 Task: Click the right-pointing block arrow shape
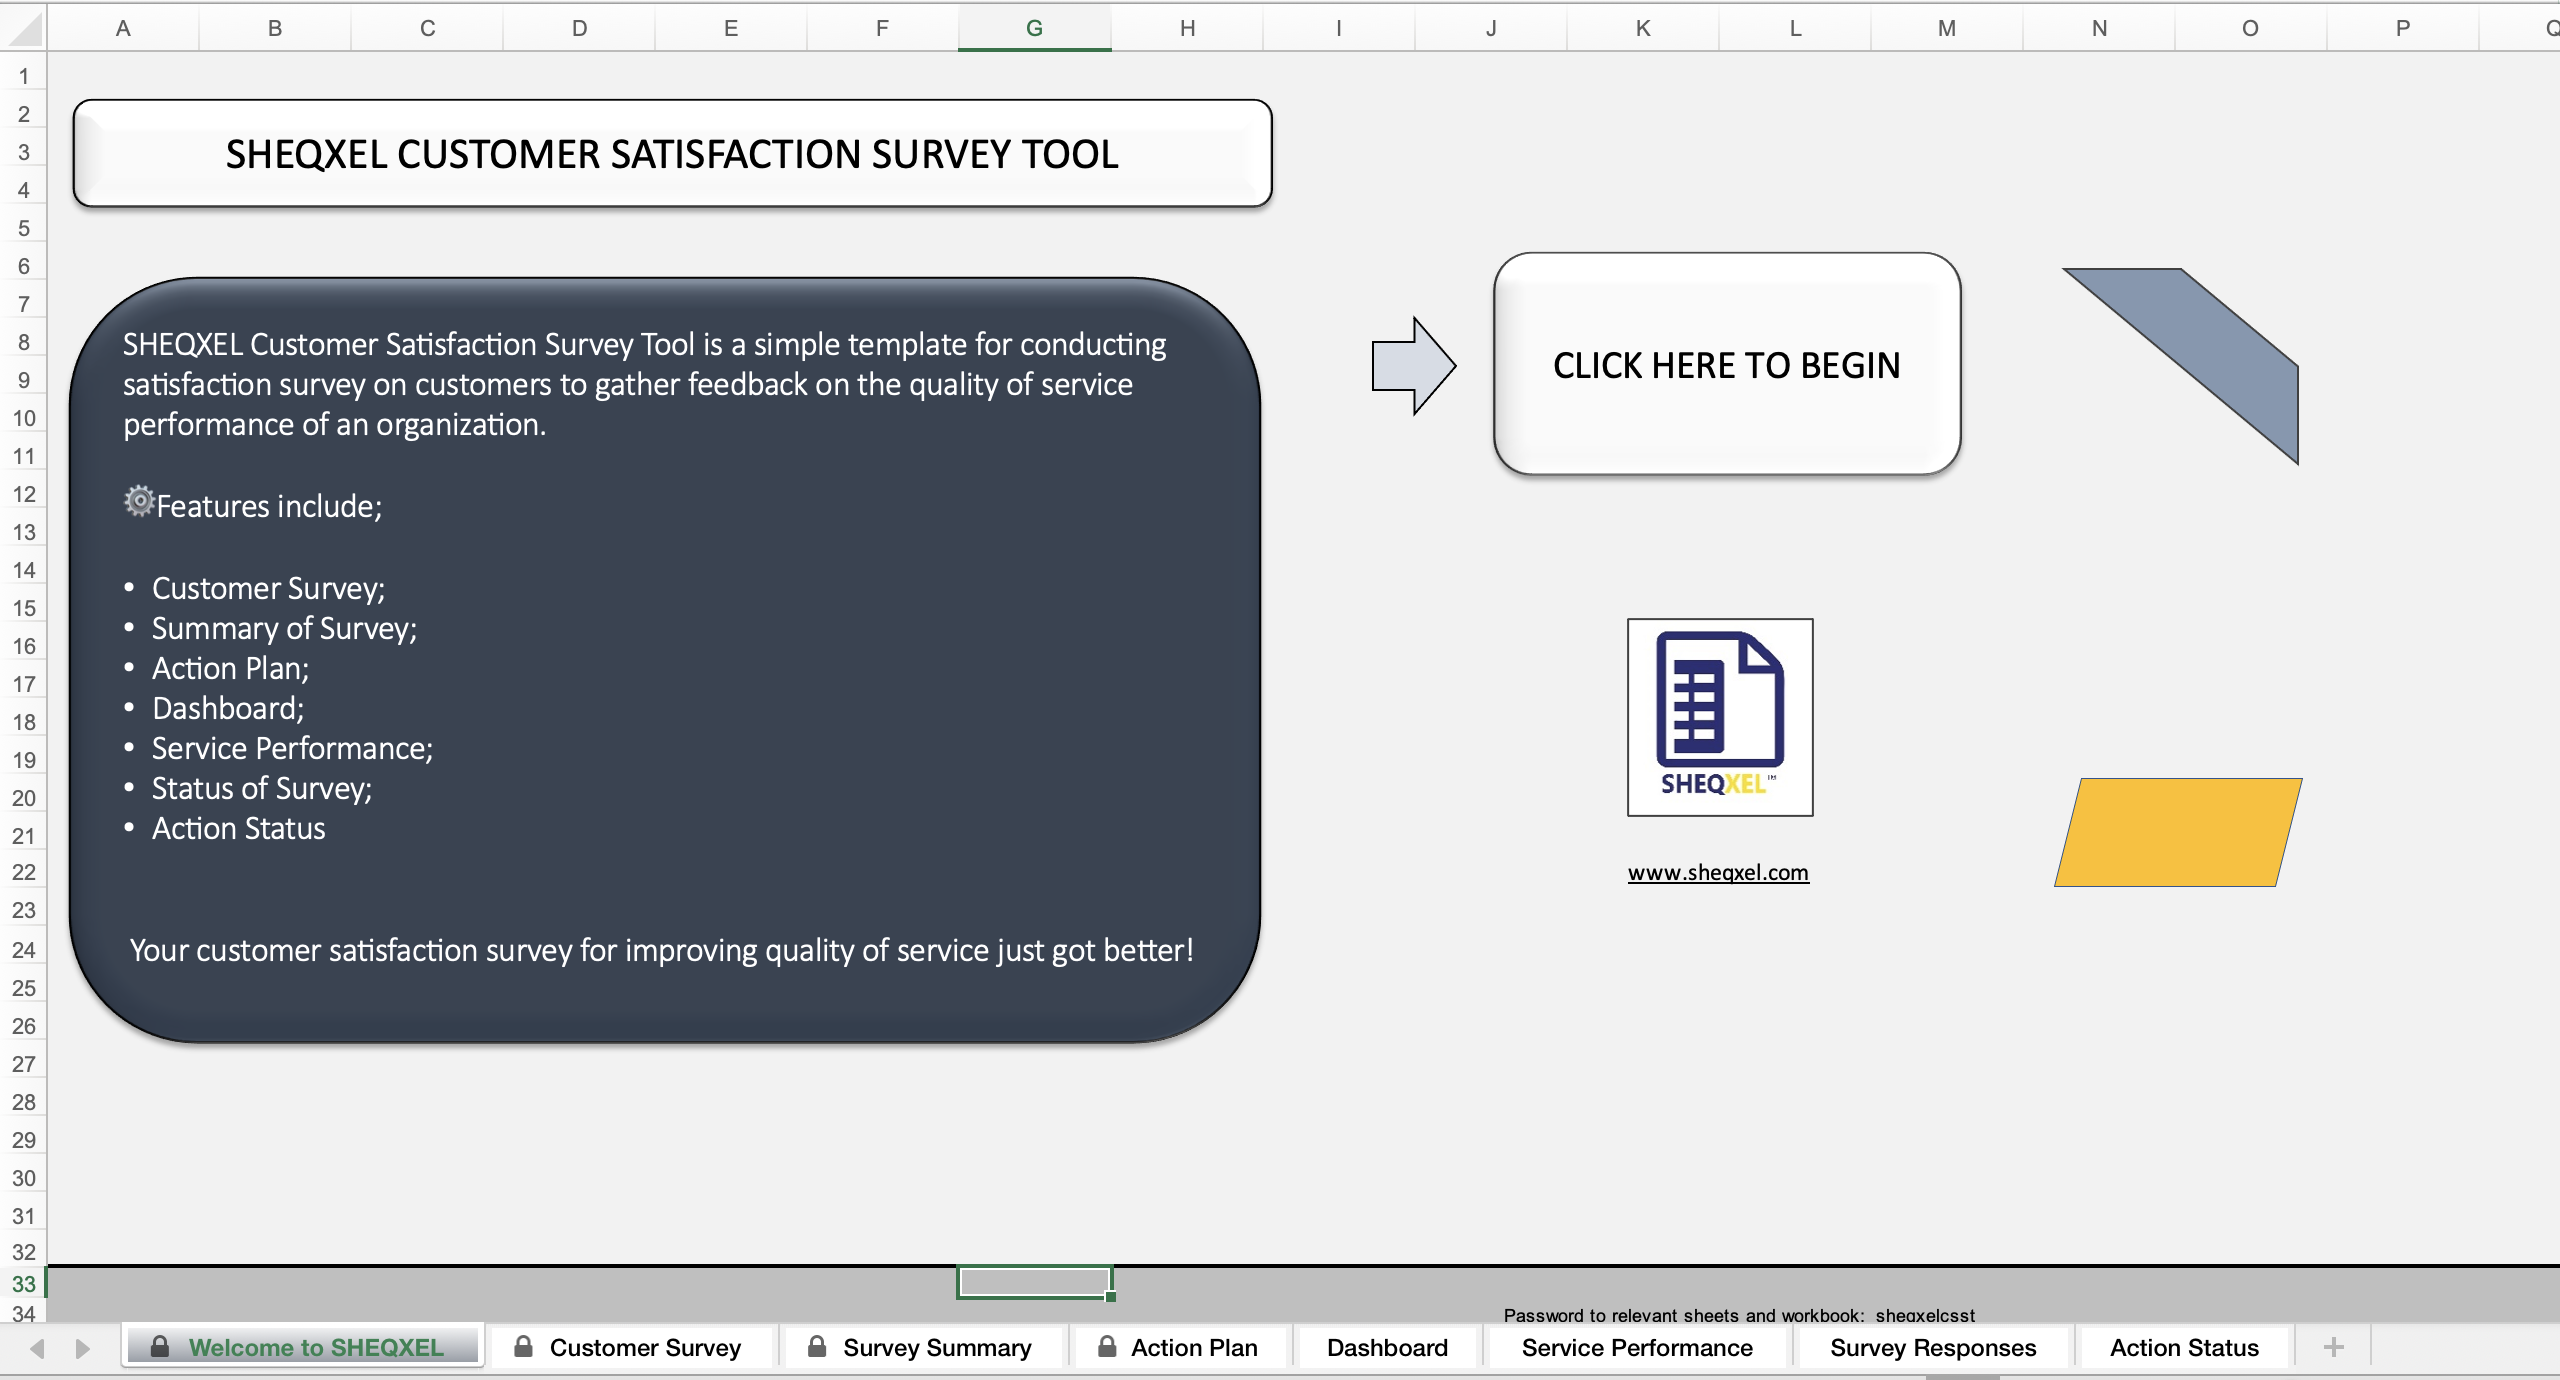click(x=1413, y=366)
